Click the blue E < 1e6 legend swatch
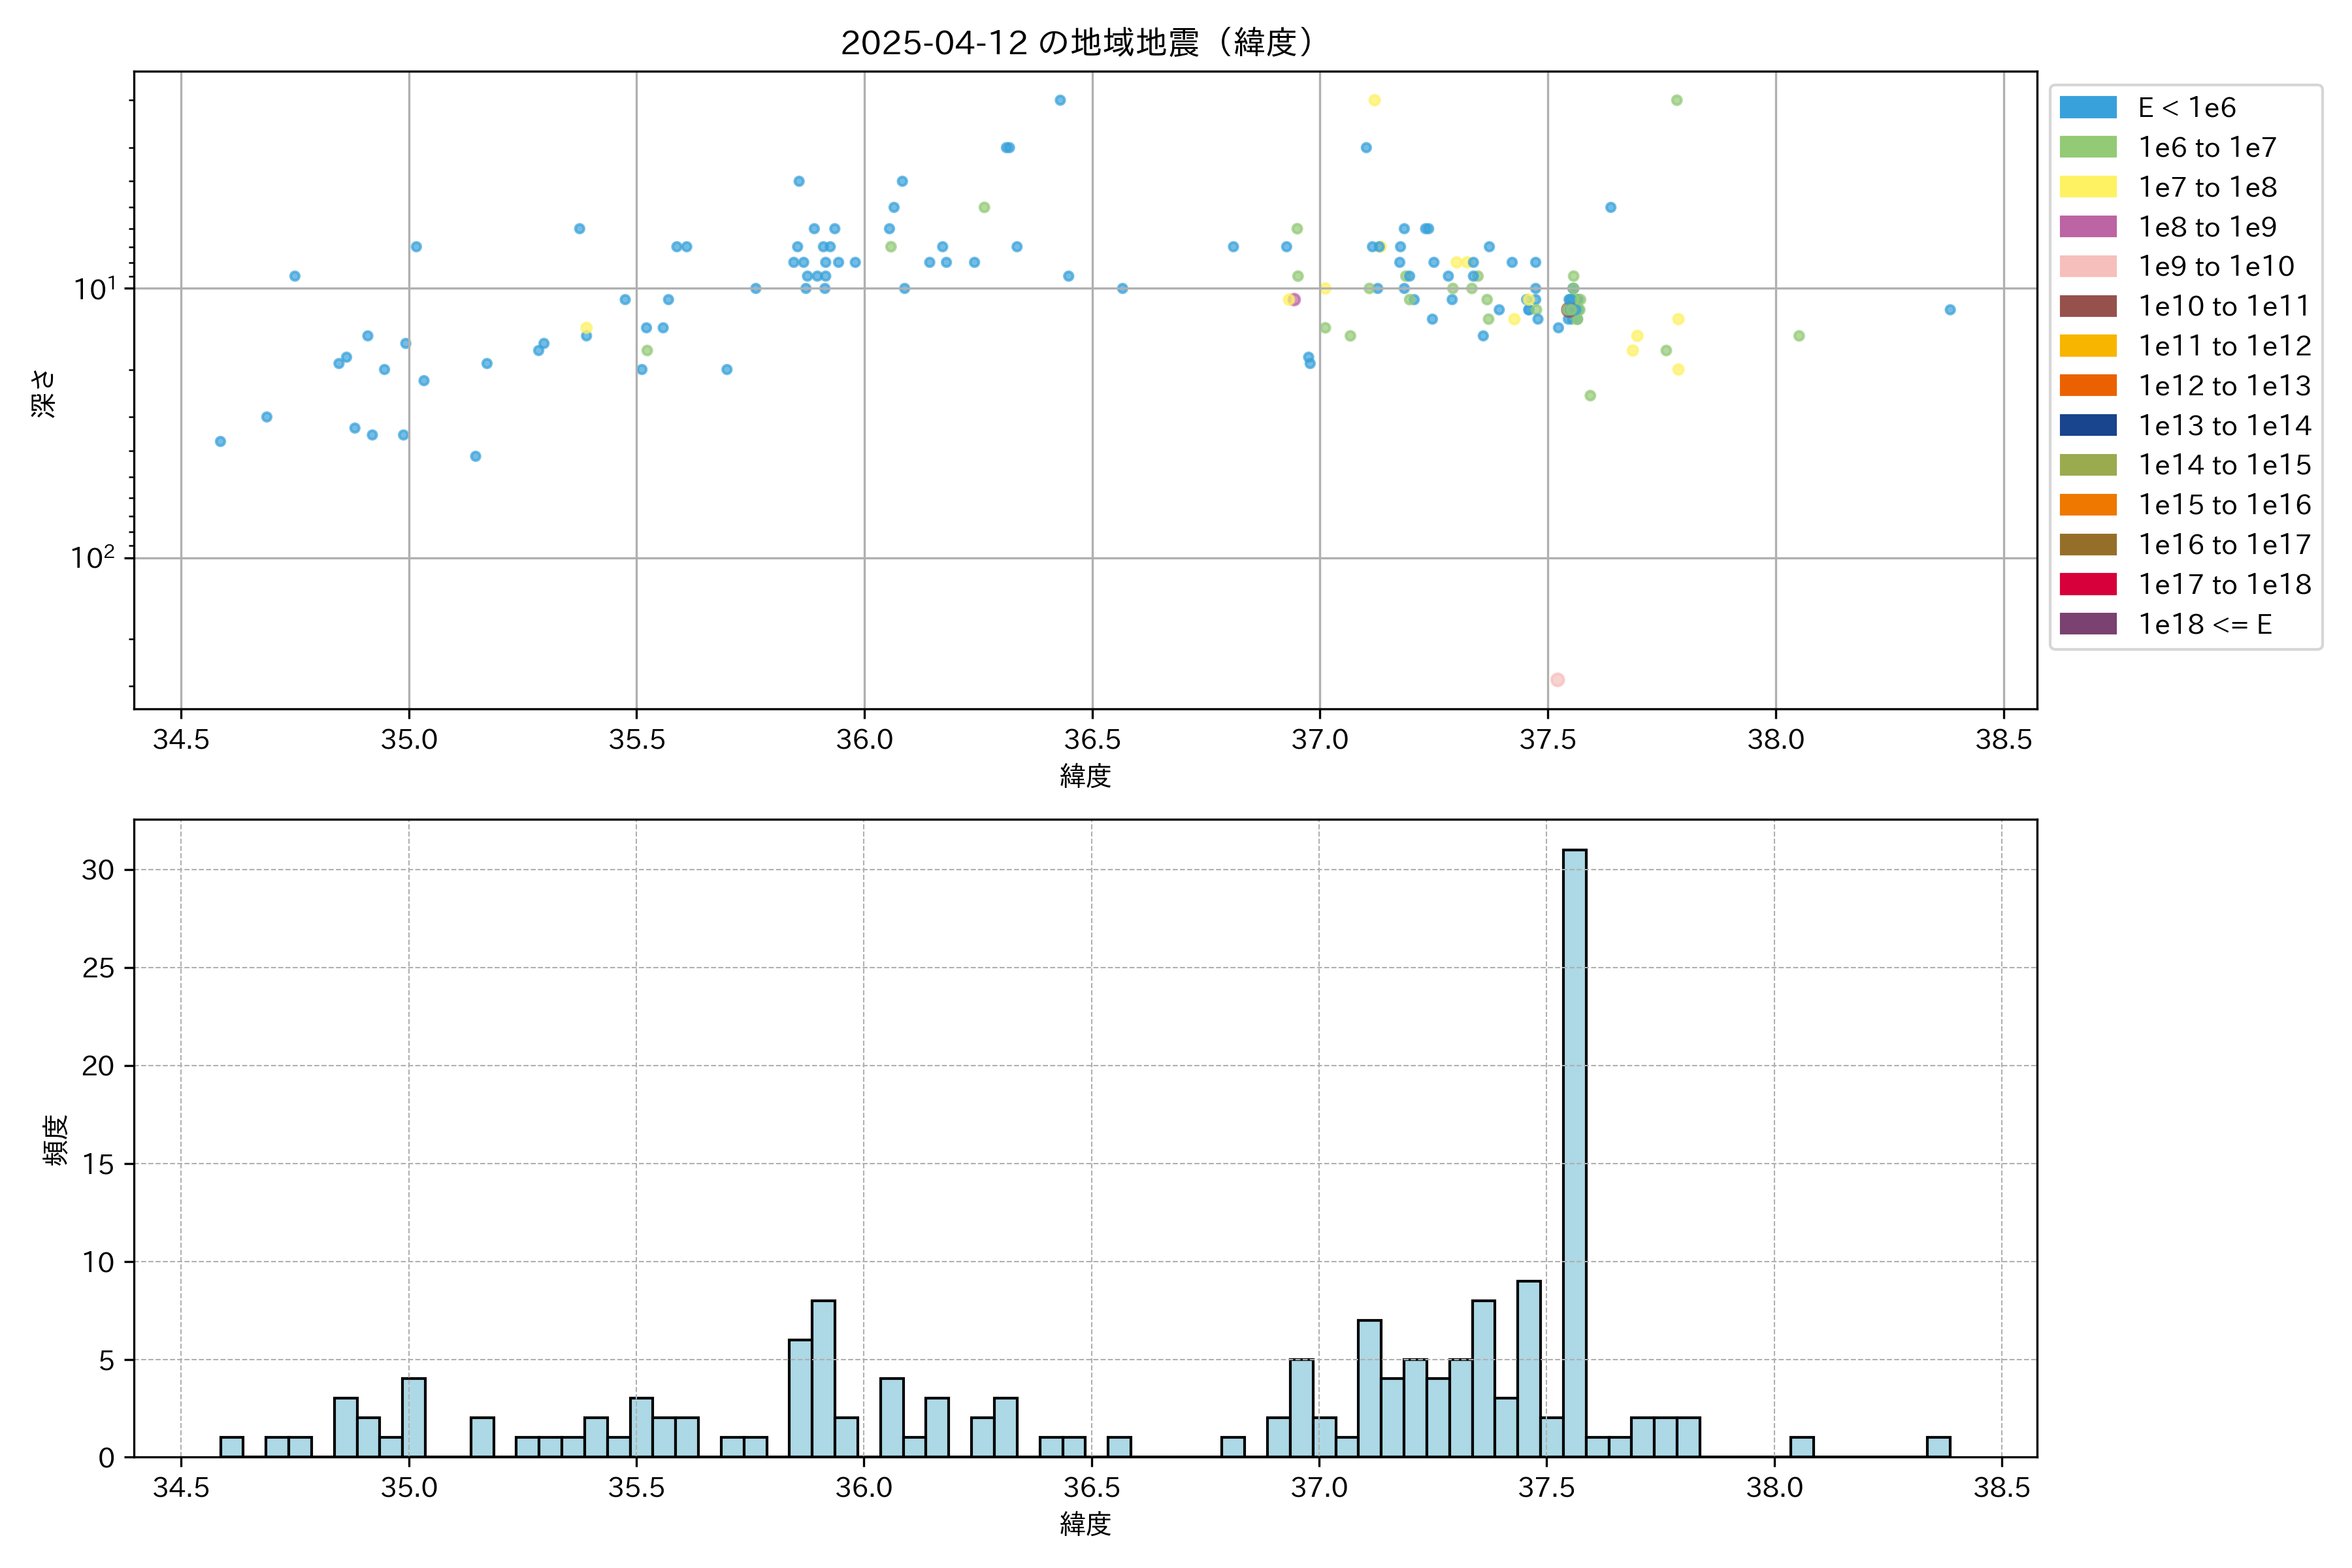The width and height of the screenshot is (2352, 1568). [2087, 108]
